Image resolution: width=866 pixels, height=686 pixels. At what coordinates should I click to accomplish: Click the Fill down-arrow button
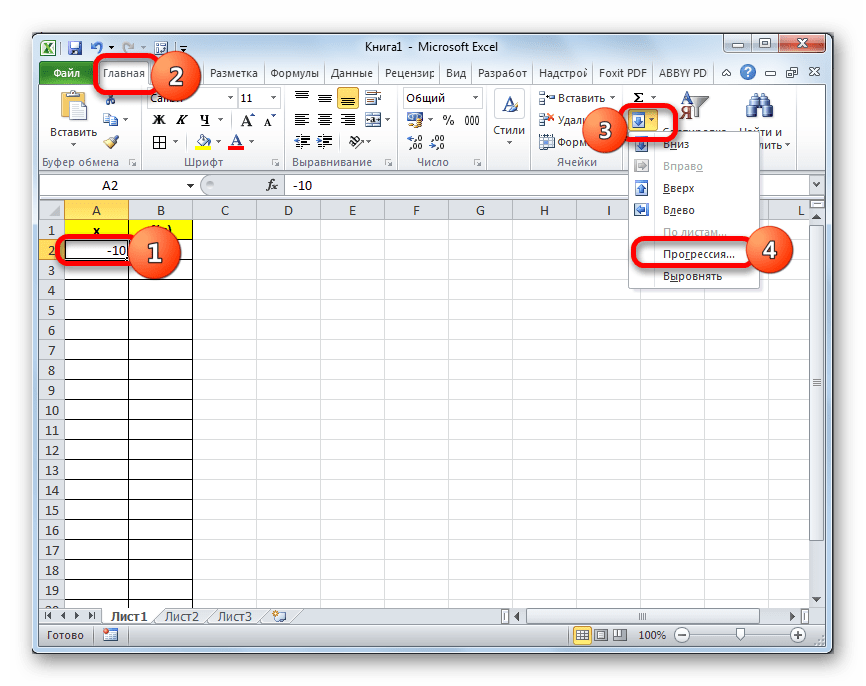point(638,120)
